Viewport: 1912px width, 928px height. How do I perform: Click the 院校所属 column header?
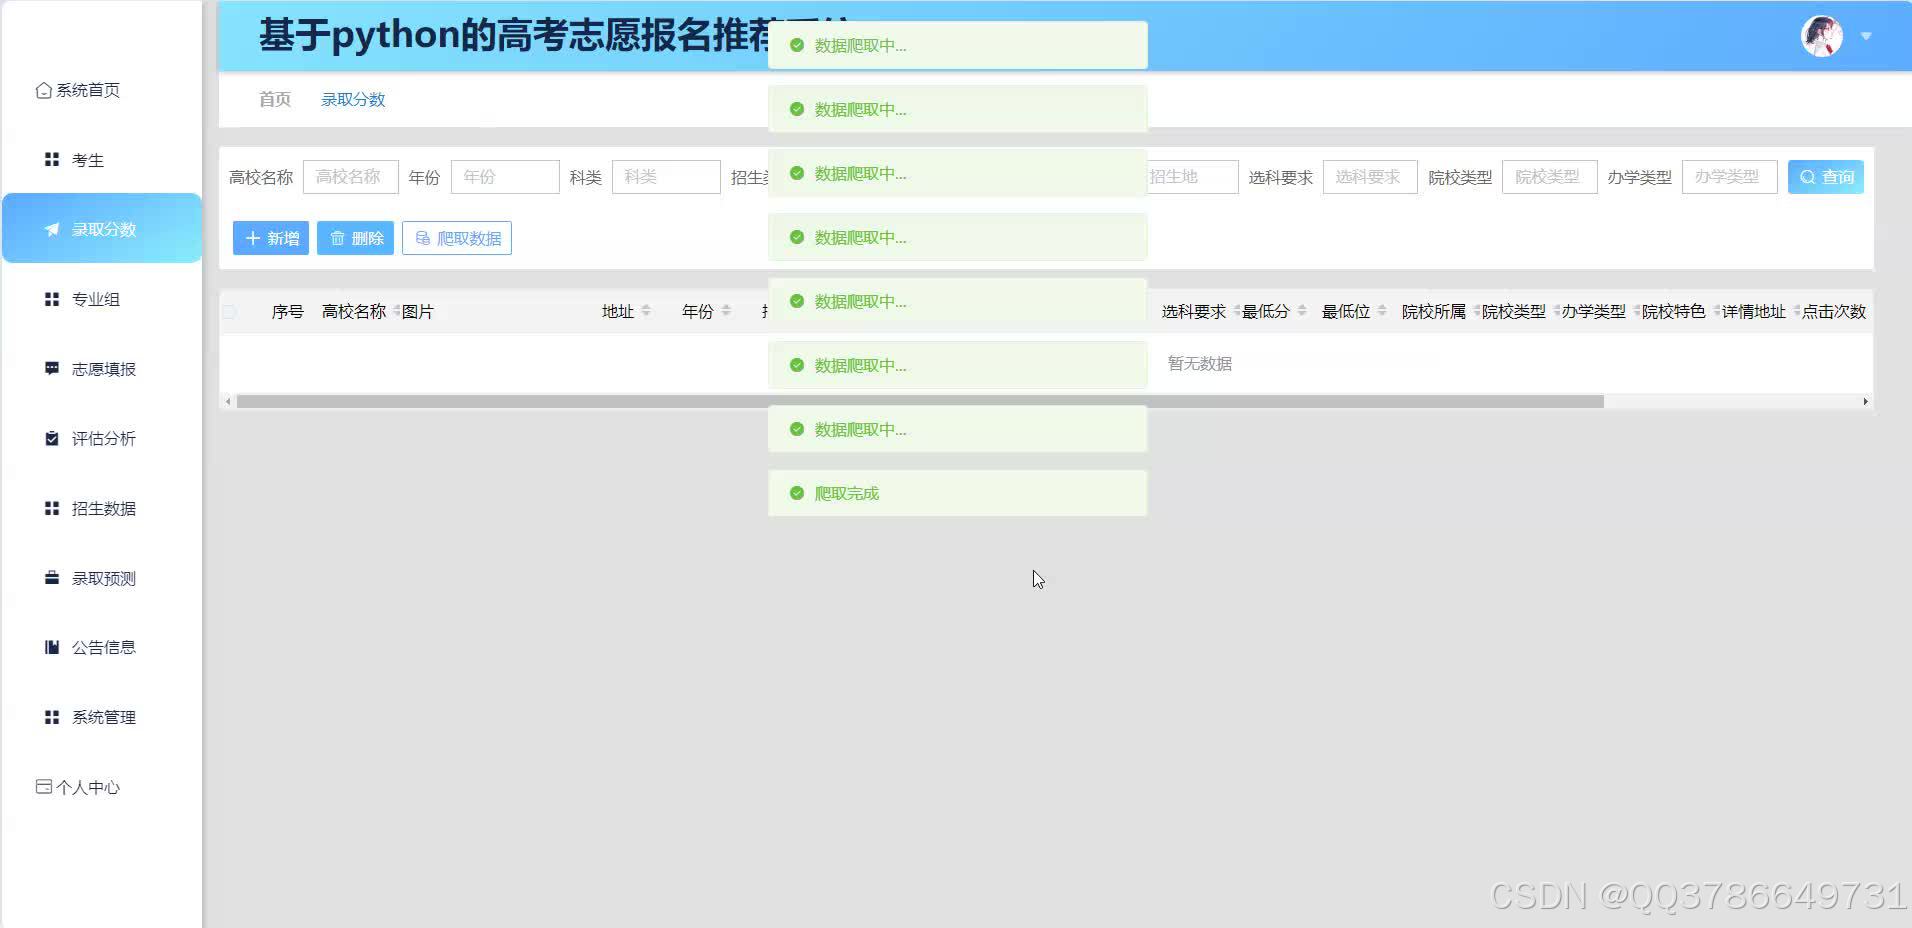click(1434, 311)
